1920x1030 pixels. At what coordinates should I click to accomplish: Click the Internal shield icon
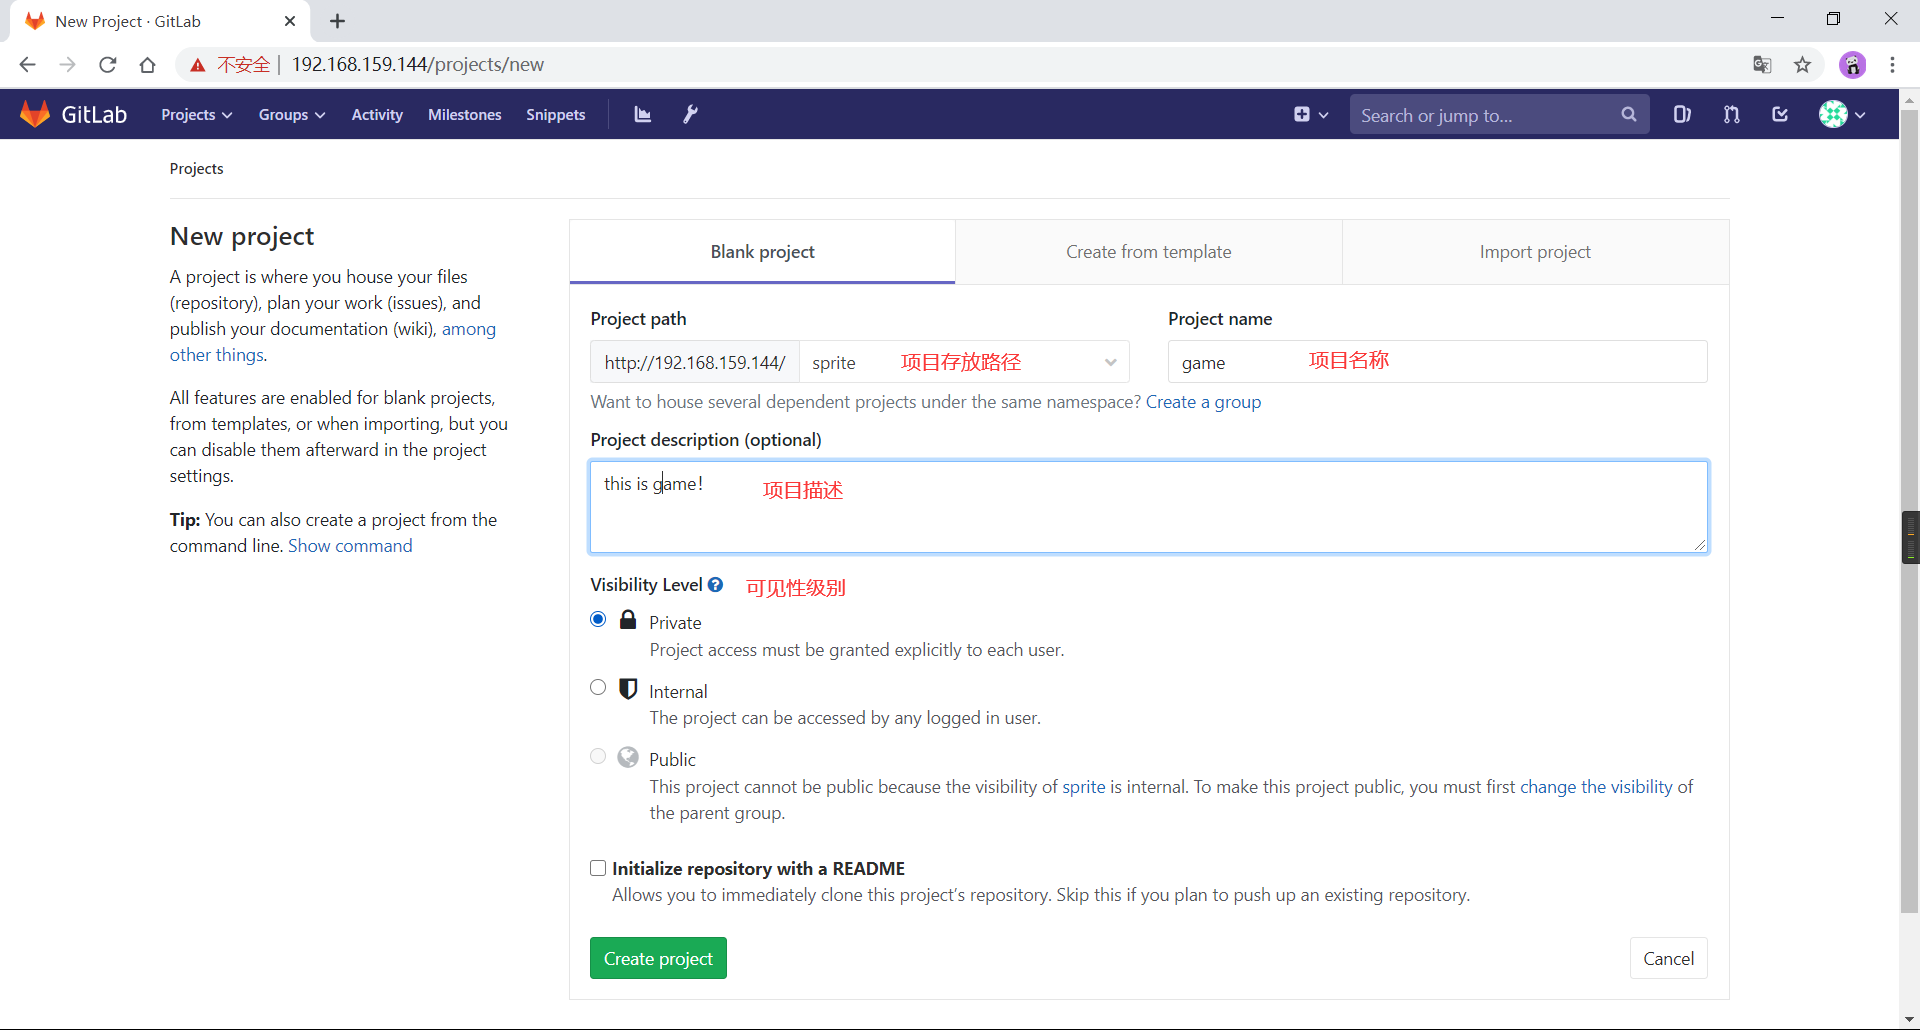pyautogui.click(x=628, y=688)
